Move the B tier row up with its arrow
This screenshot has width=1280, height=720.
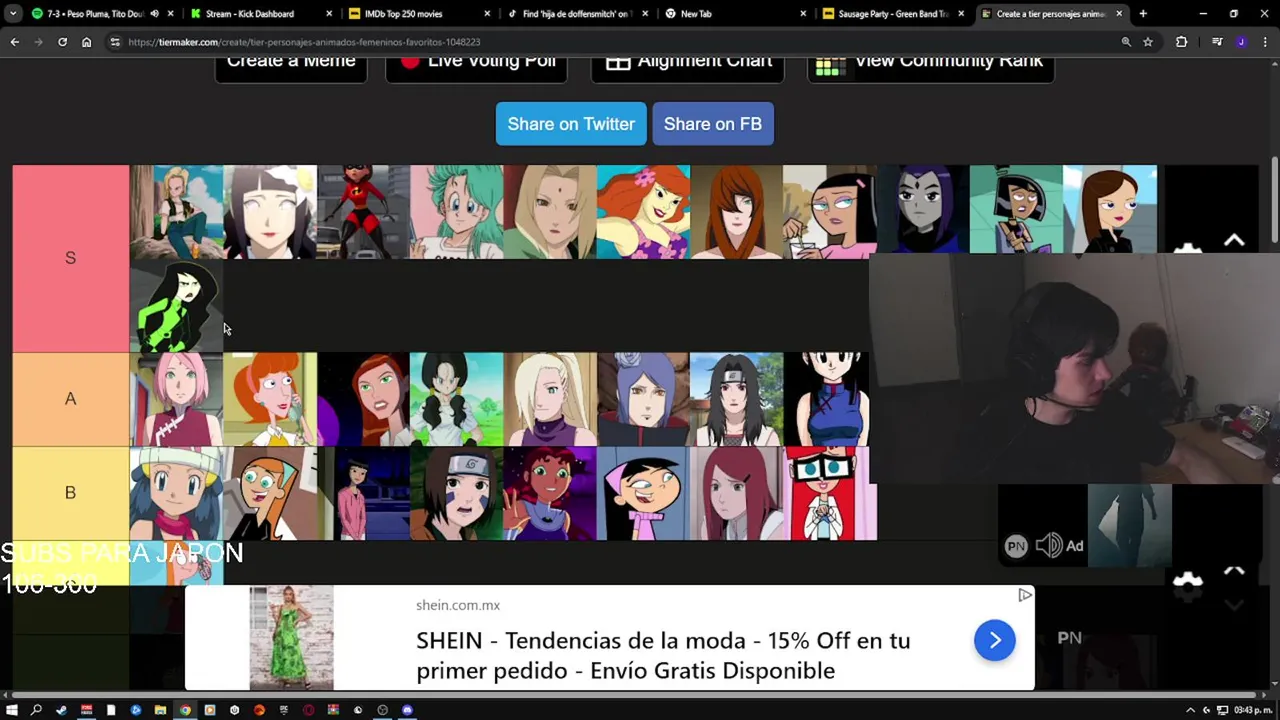tap(1234, 571)
